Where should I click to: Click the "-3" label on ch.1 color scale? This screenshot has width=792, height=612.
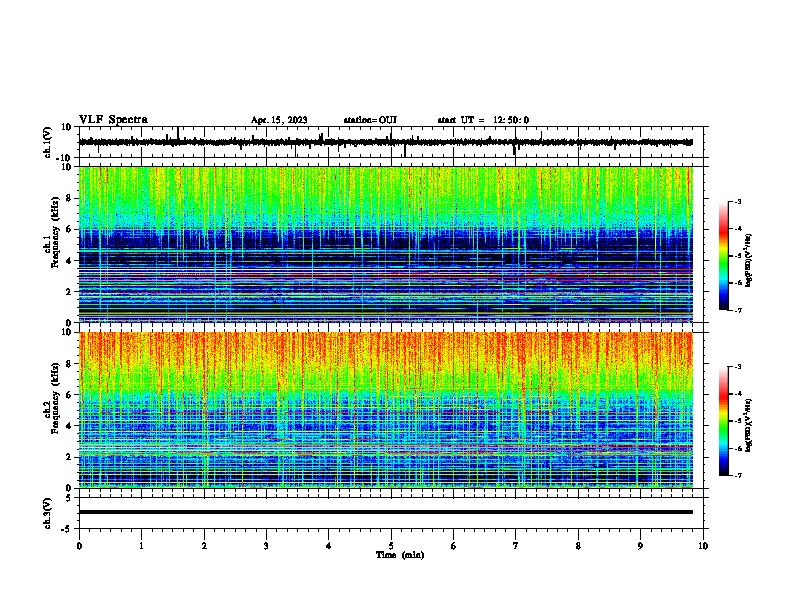coord(737,201)
